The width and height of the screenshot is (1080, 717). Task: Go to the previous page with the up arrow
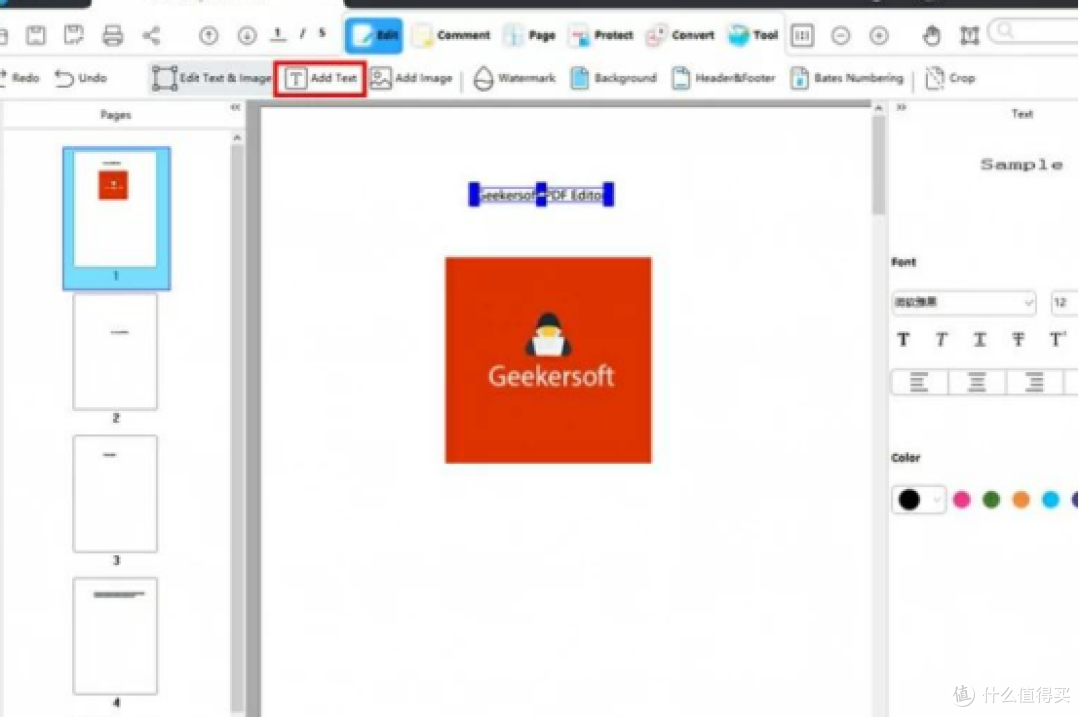209,35
